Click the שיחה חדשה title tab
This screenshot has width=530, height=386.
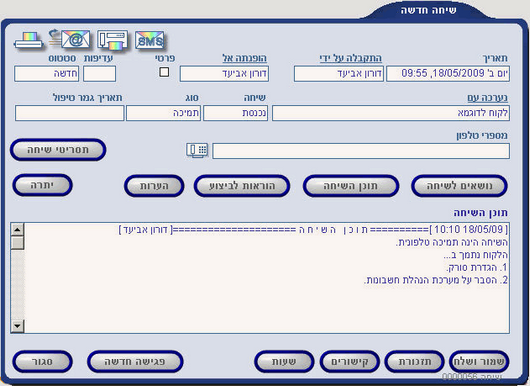pyautogui.click(x=429, y=10)
